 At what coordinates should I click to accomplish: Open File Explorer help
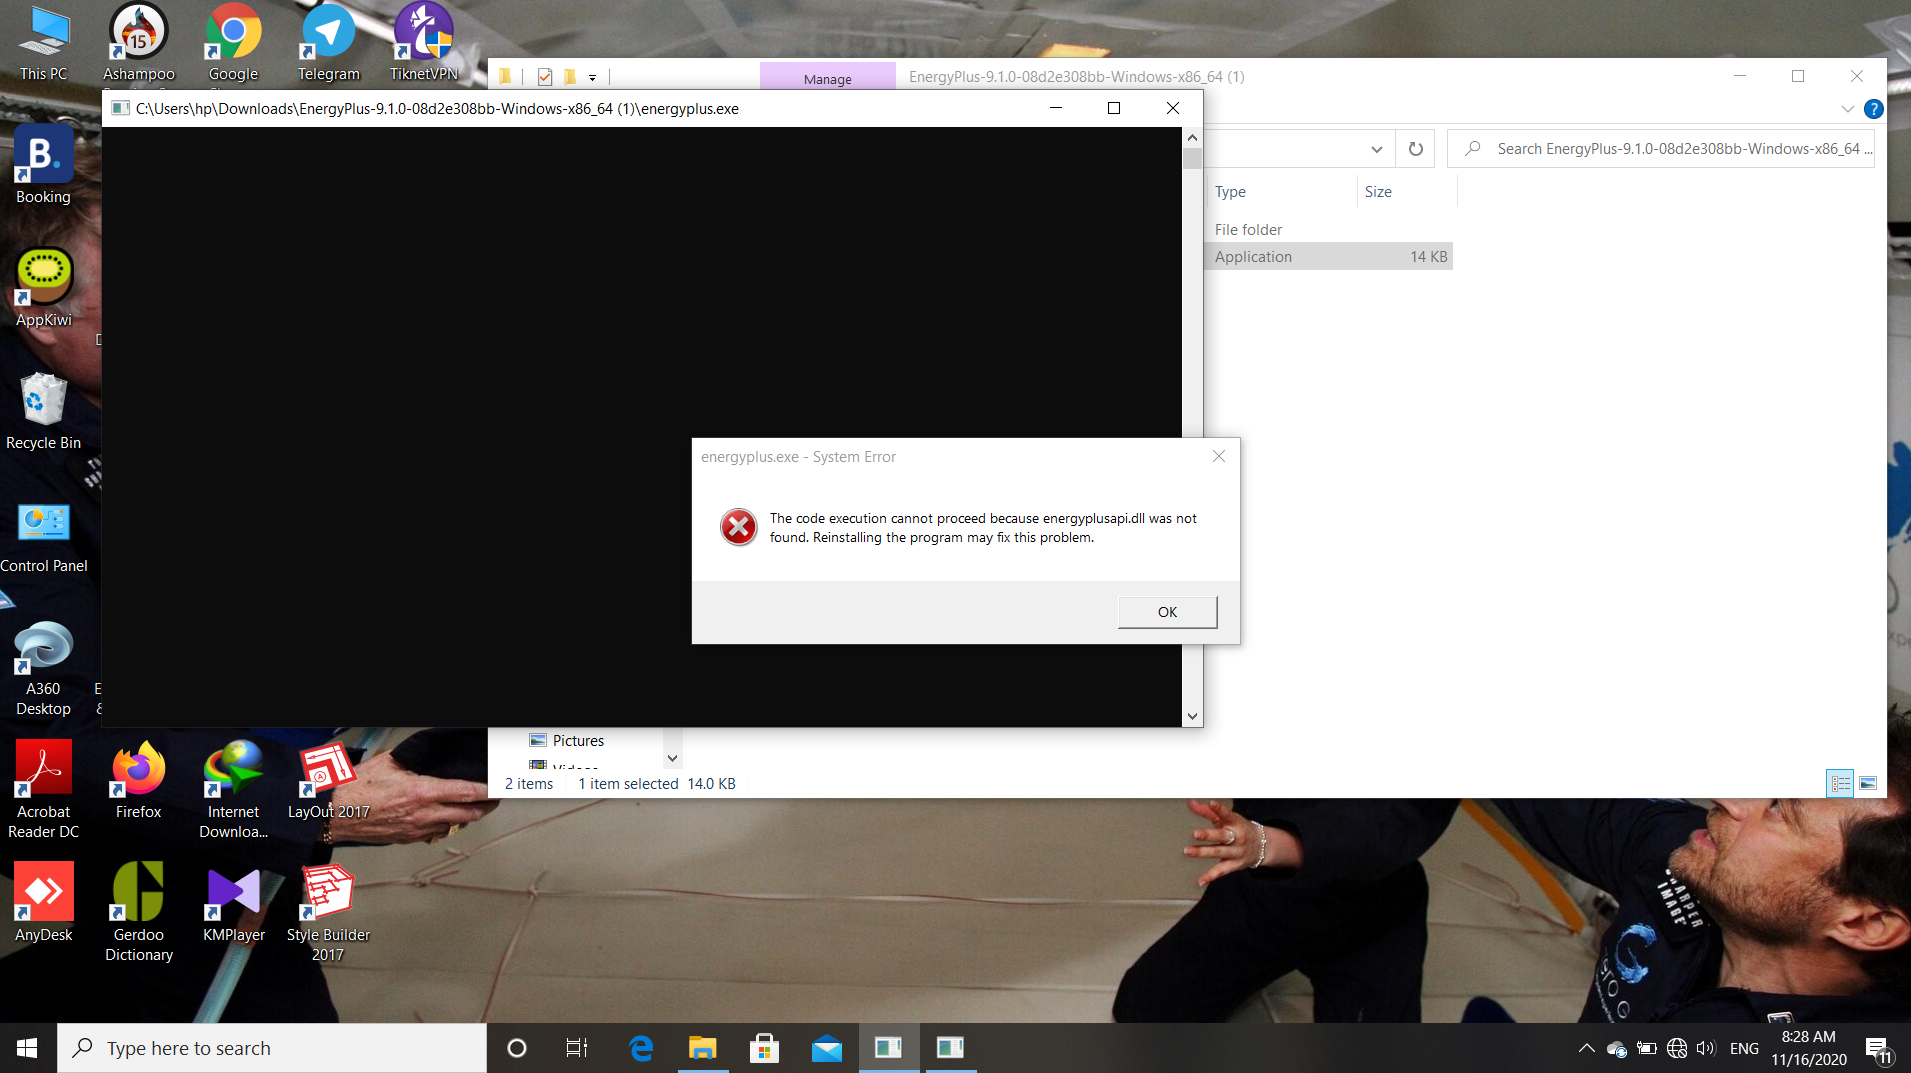click(x=1874, y=109)
